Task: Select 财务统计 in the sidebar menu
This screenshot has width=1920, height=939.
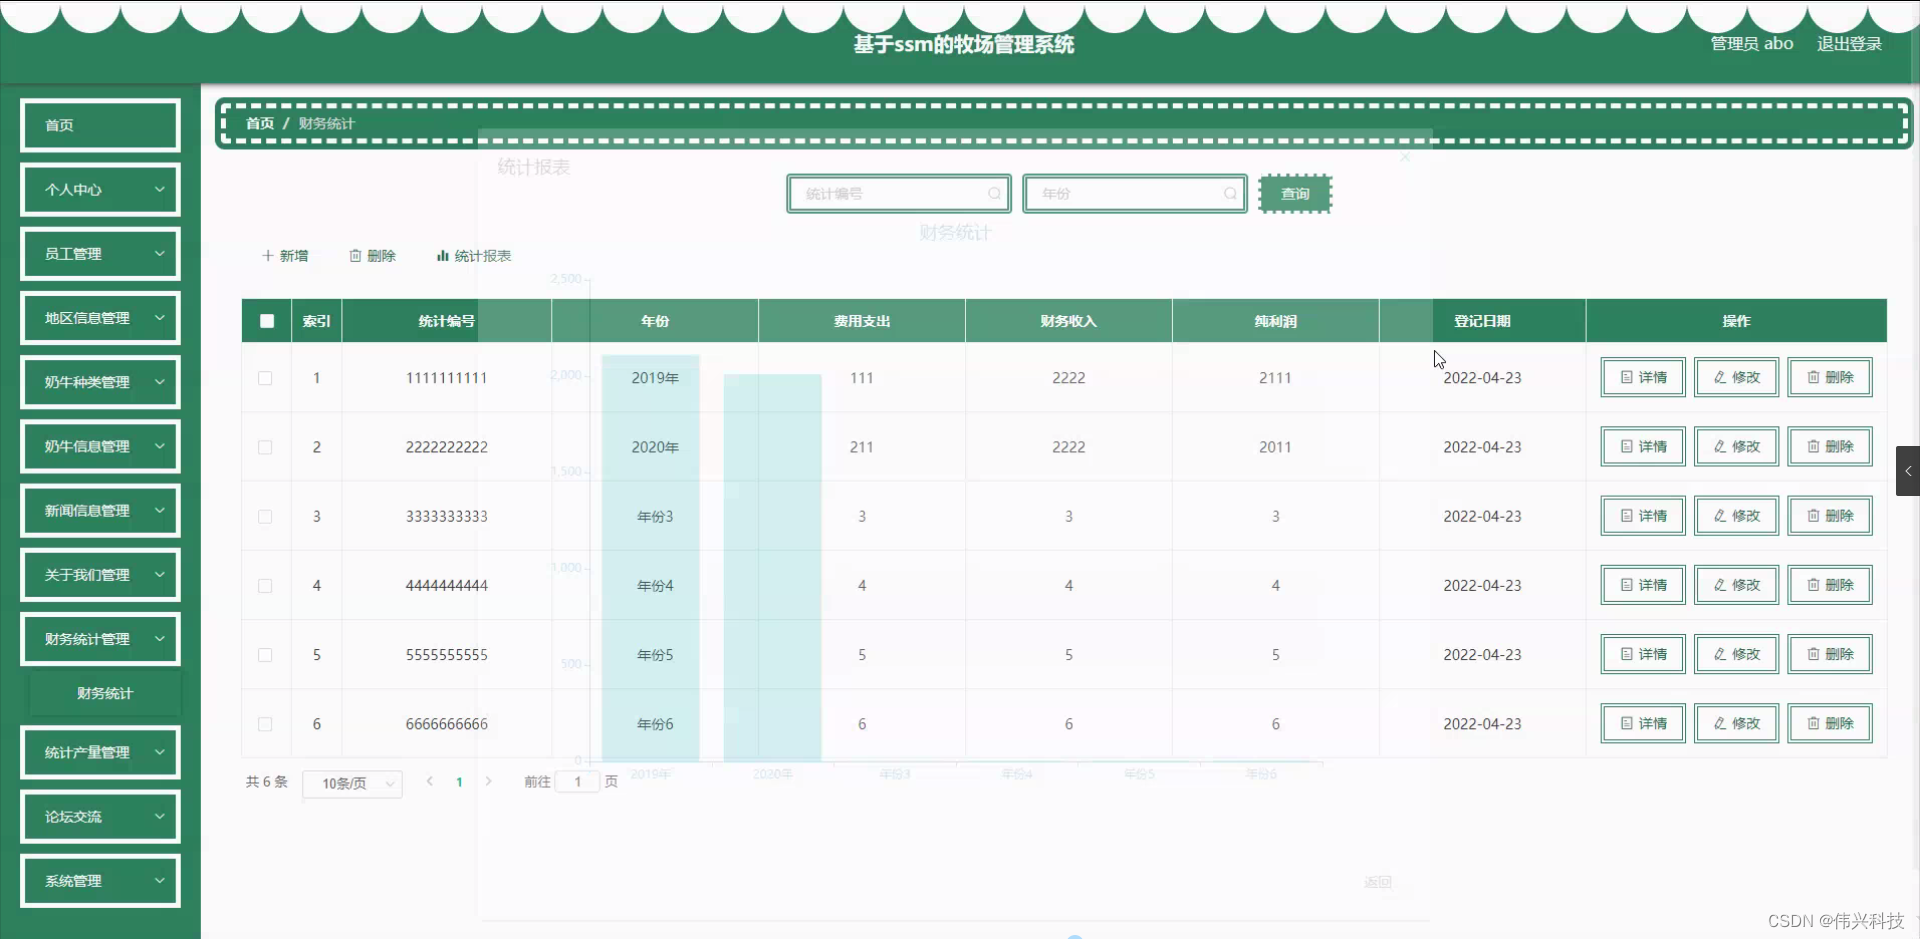Action: tap(104, 692)
